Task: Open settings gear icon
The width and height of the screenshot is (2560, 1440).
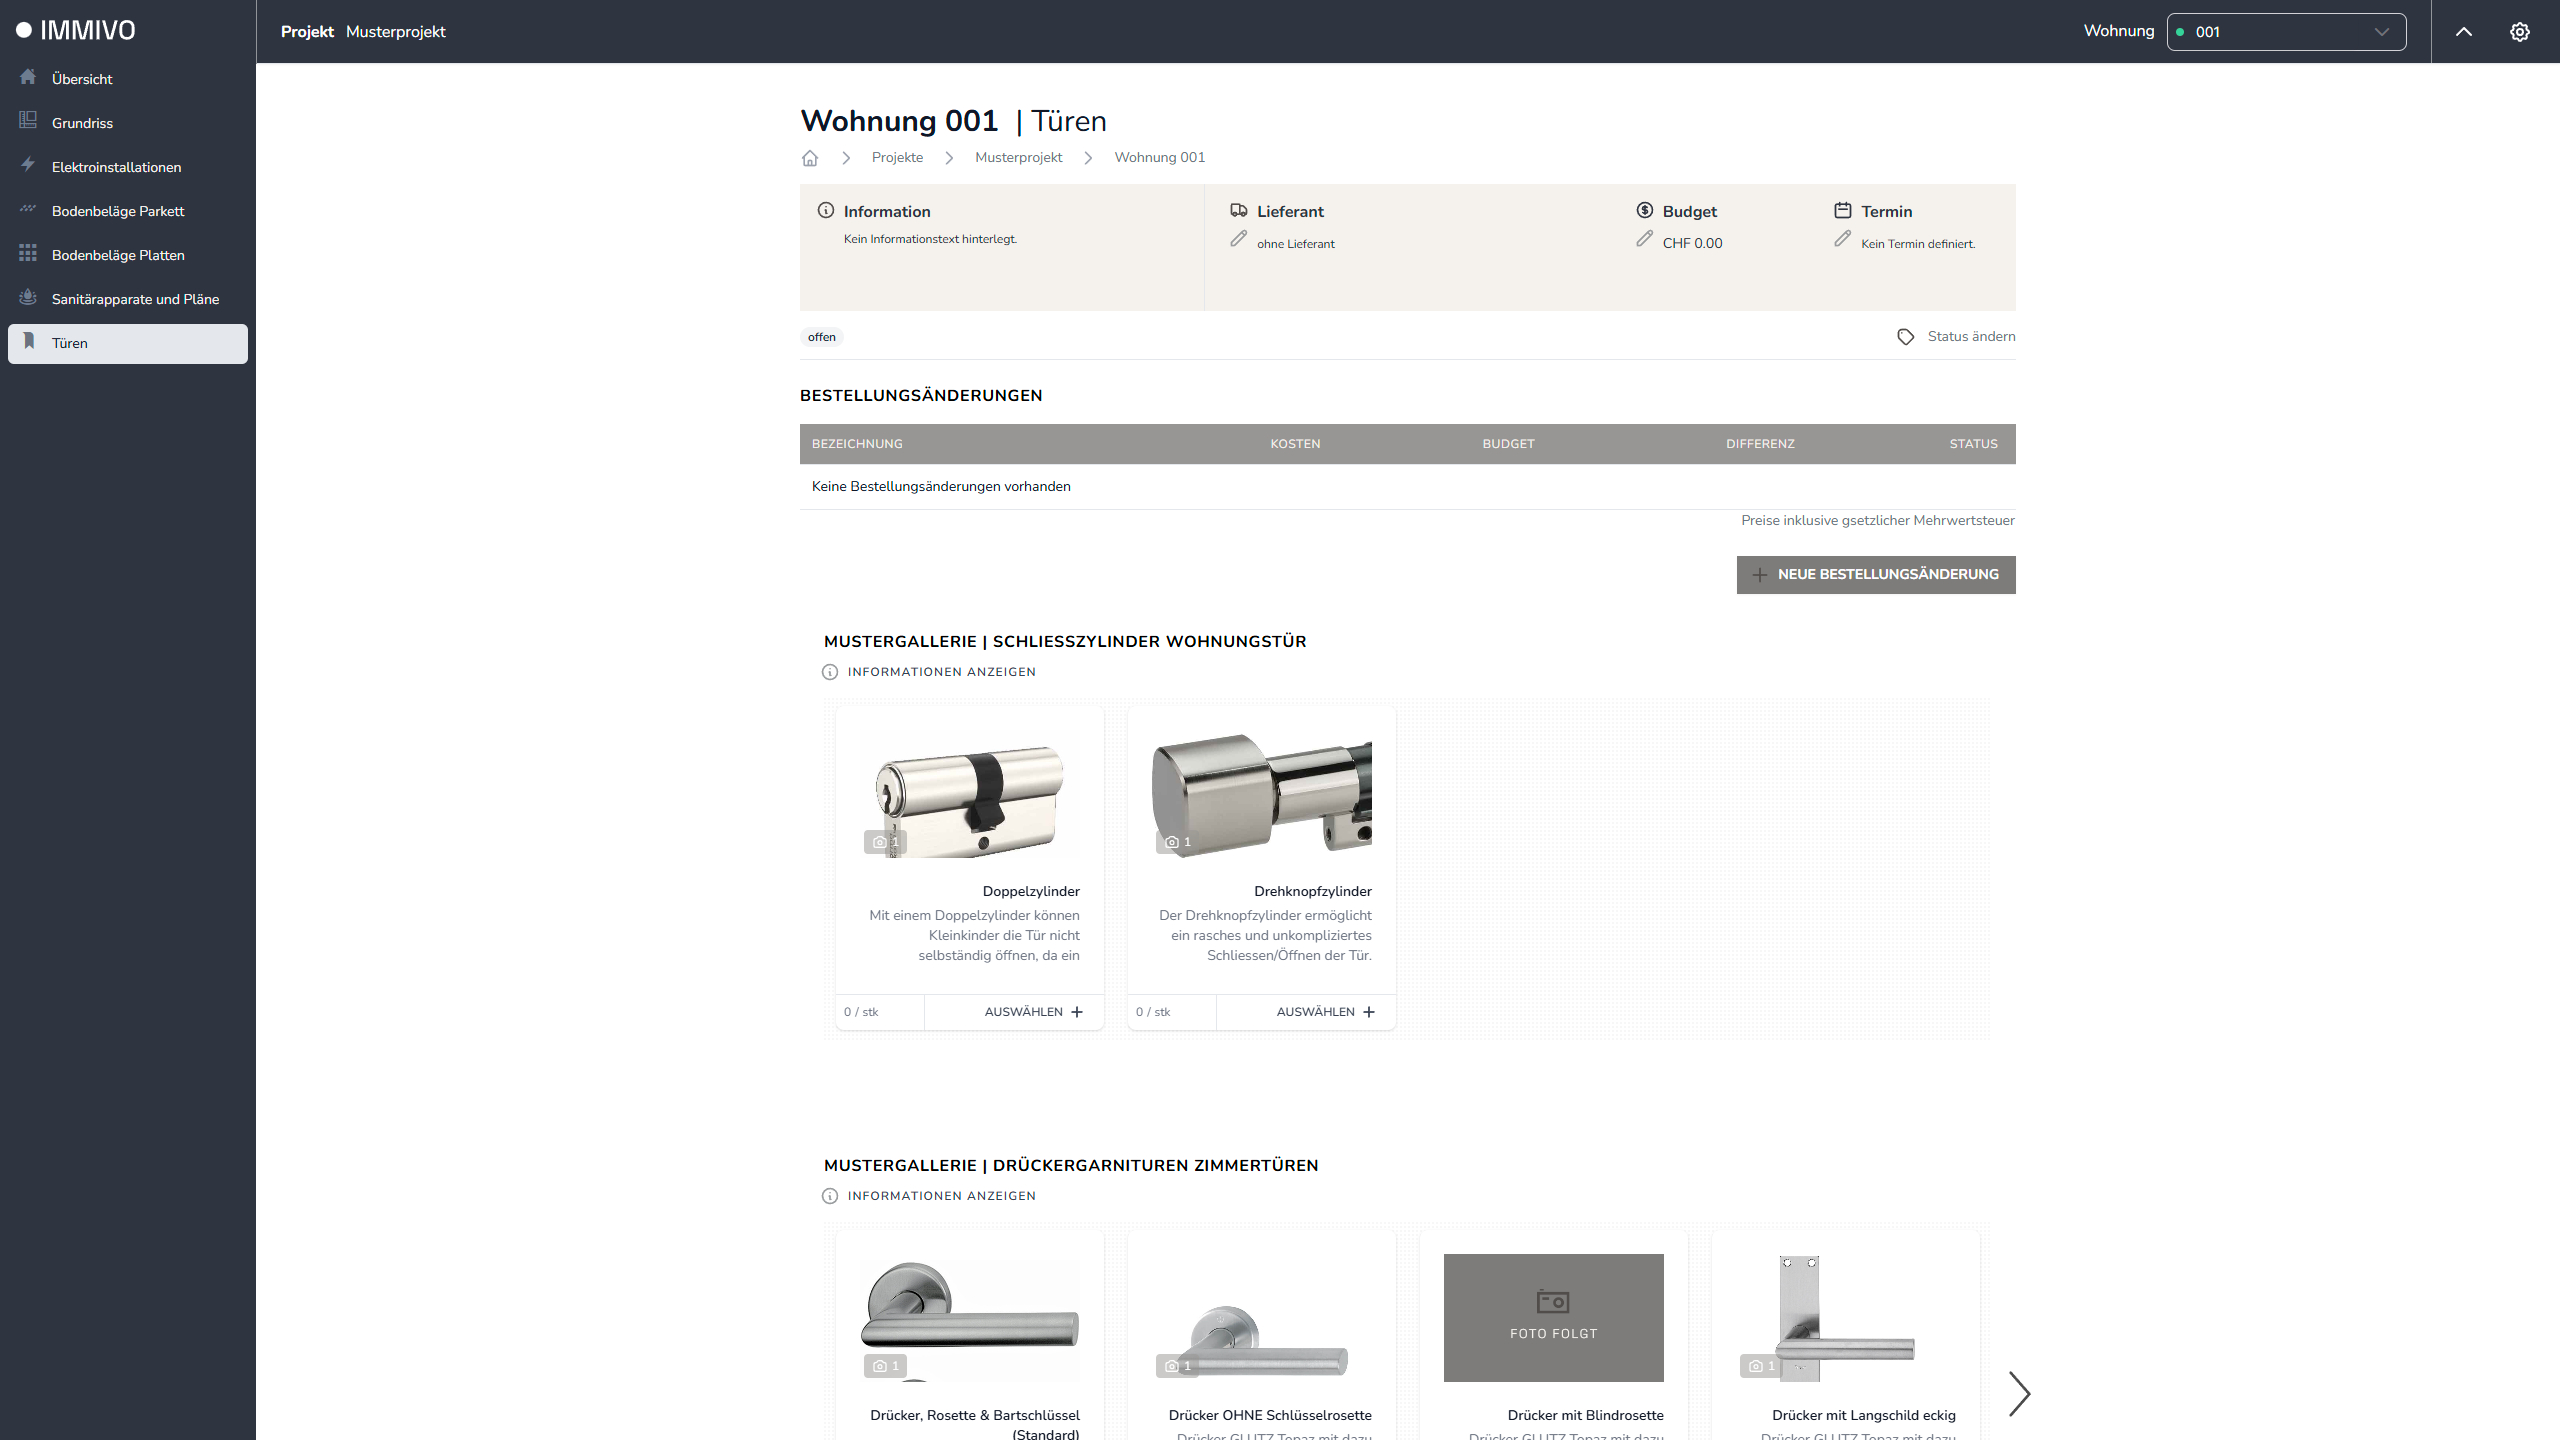Action: pos(2519,32)
